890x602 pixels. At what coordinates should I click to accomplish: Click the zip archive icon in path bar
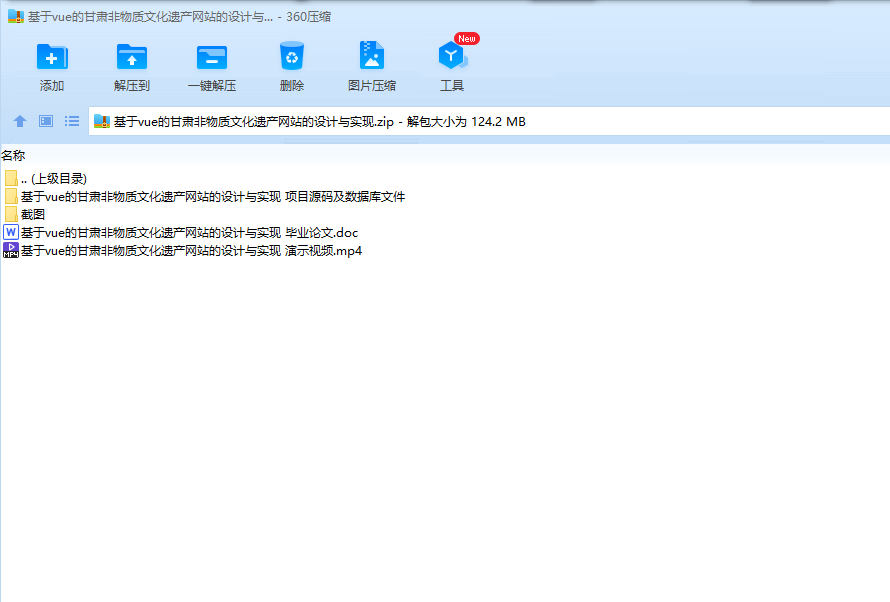pos(102,121)
